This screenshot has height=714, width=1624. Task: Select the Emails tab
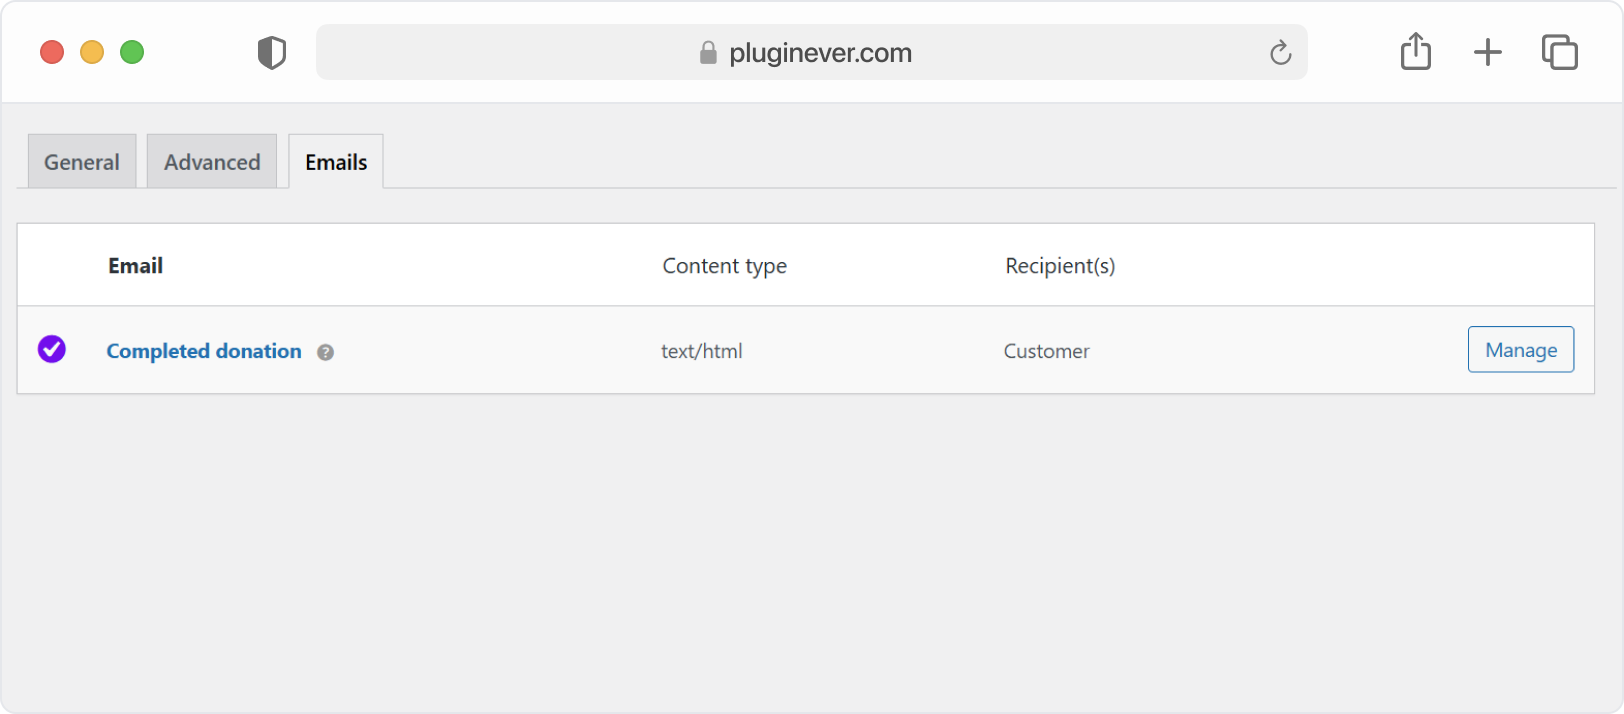coord(336,162)
